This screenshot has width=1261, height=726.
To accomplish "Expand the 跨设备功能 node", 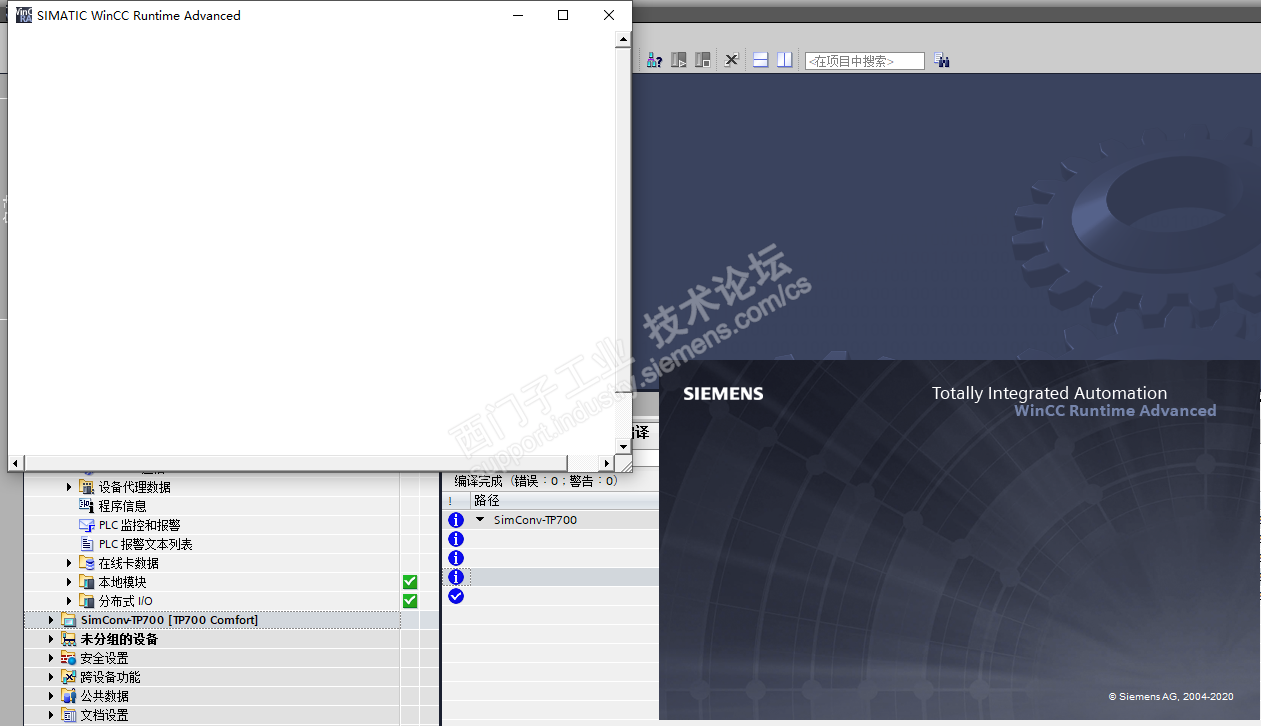I will [x=52, y=677].
